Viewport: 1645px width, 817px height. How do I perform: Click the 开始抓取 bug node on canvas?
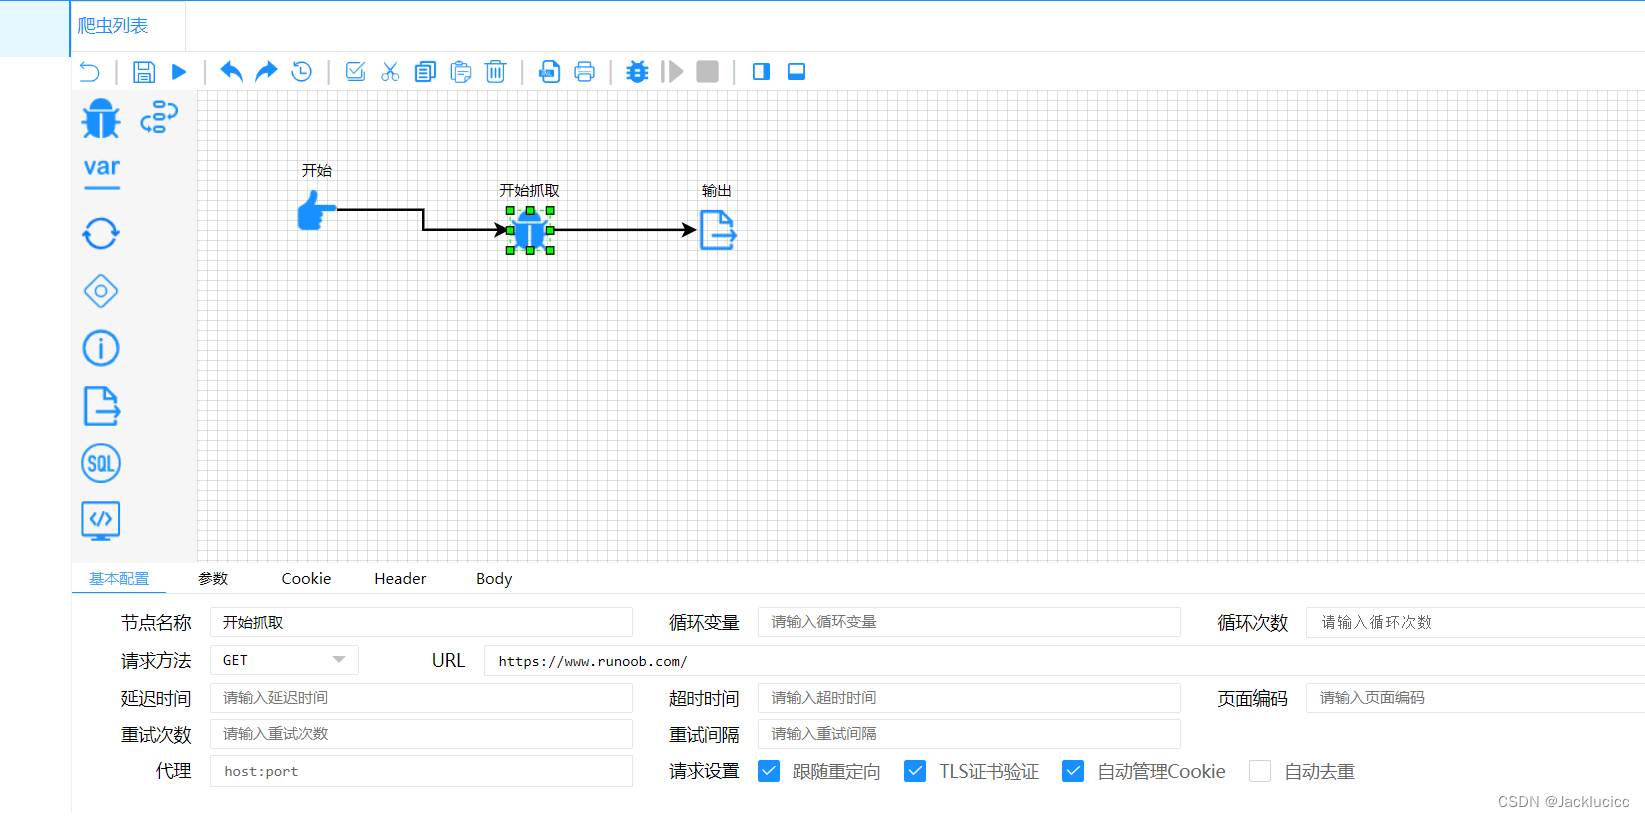point(530,230)
